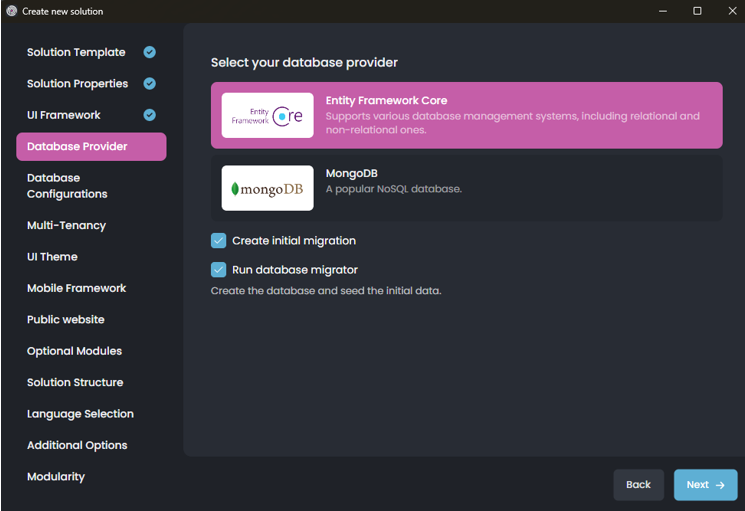Toggle Create initial migration checkbox
The image size is (745, 511).
click(x=219, y=241)
